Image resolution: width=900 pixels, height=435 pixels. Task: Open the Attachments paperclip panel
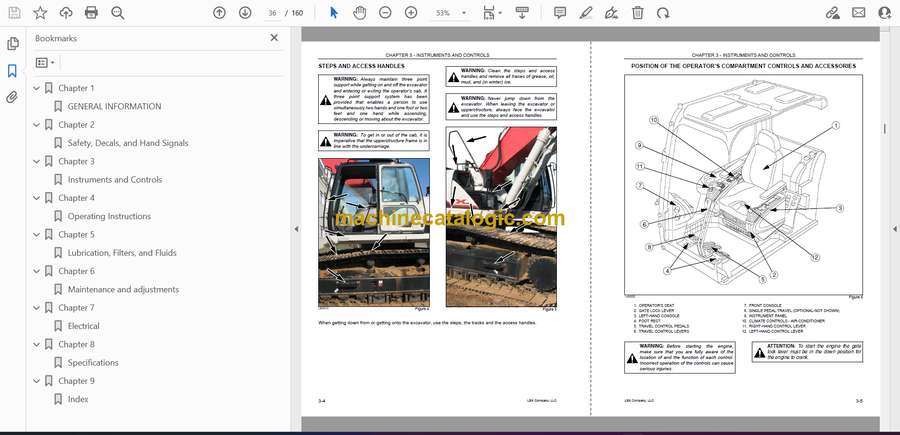(12, 97)
